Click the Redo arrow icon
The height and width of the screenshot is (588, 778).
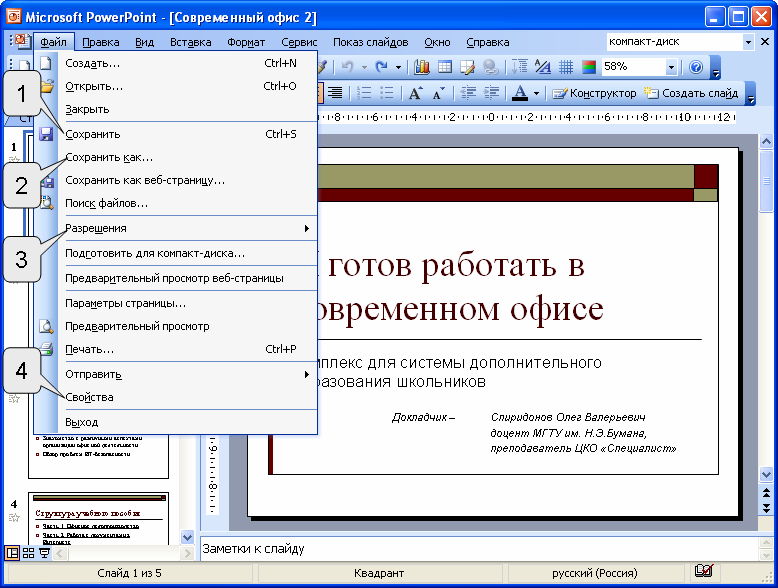point(381,67)
